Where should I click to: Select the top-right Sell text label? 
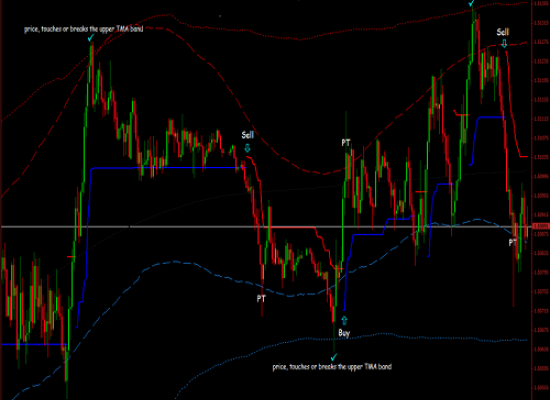tap(503, 32)
